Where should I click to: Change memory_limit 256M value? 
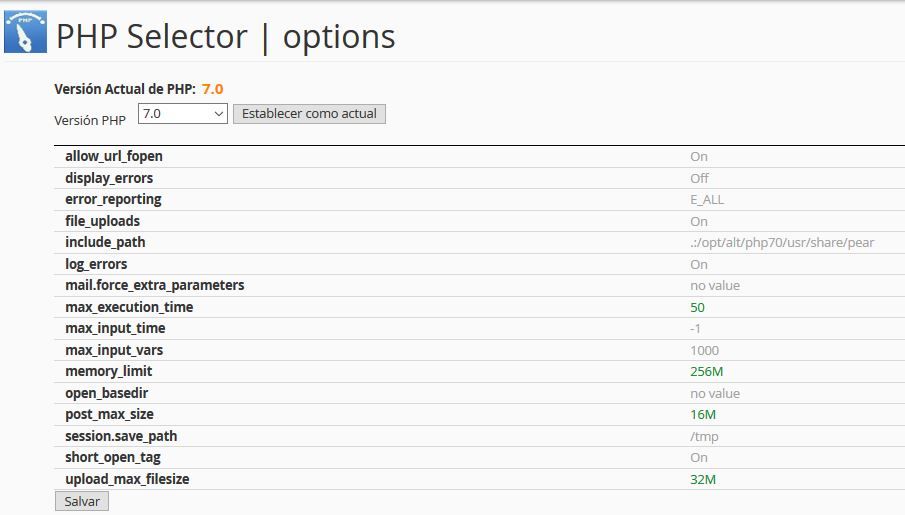coord(706,372)
